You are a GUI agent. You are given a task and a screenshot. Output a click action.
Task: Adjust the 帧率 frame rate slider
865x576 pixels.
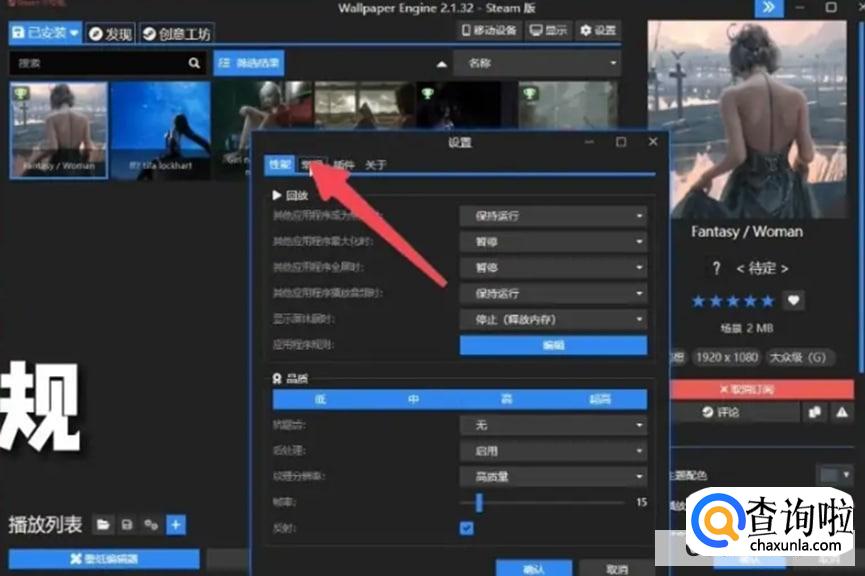479,502
